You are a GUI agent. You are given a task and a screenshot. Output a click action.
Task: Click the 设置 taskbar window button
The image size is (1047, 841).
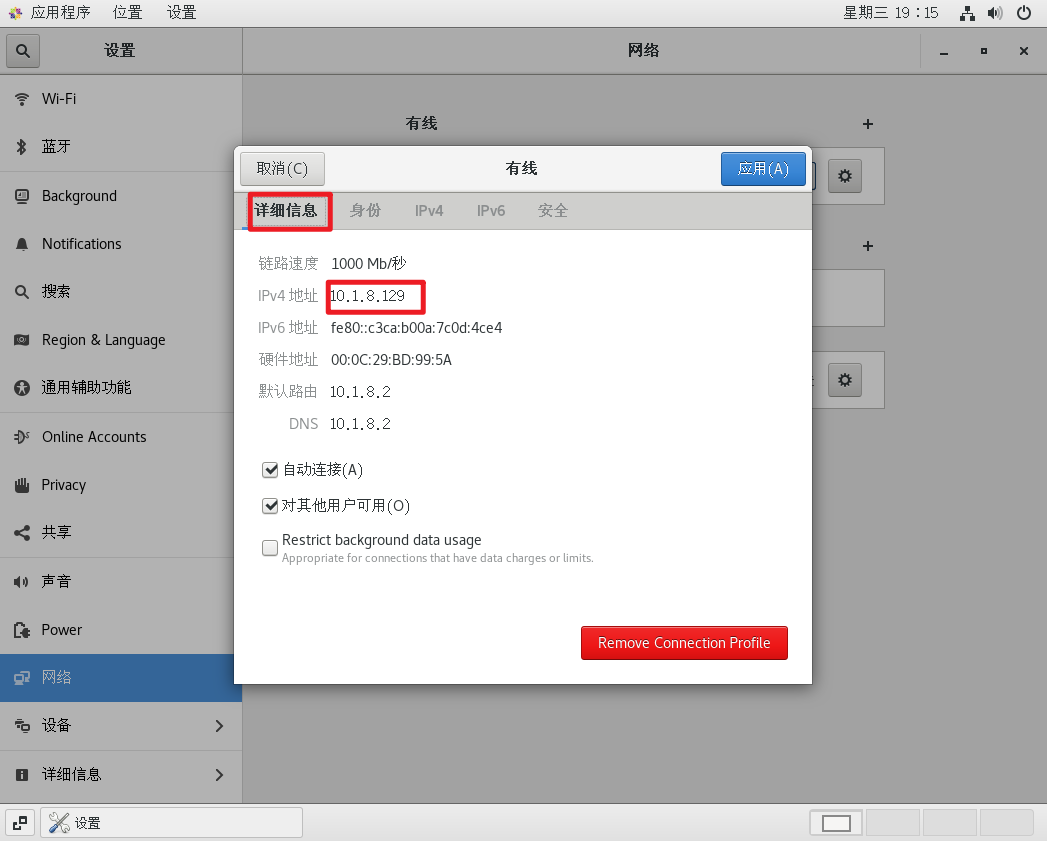(x=172, y=823)
